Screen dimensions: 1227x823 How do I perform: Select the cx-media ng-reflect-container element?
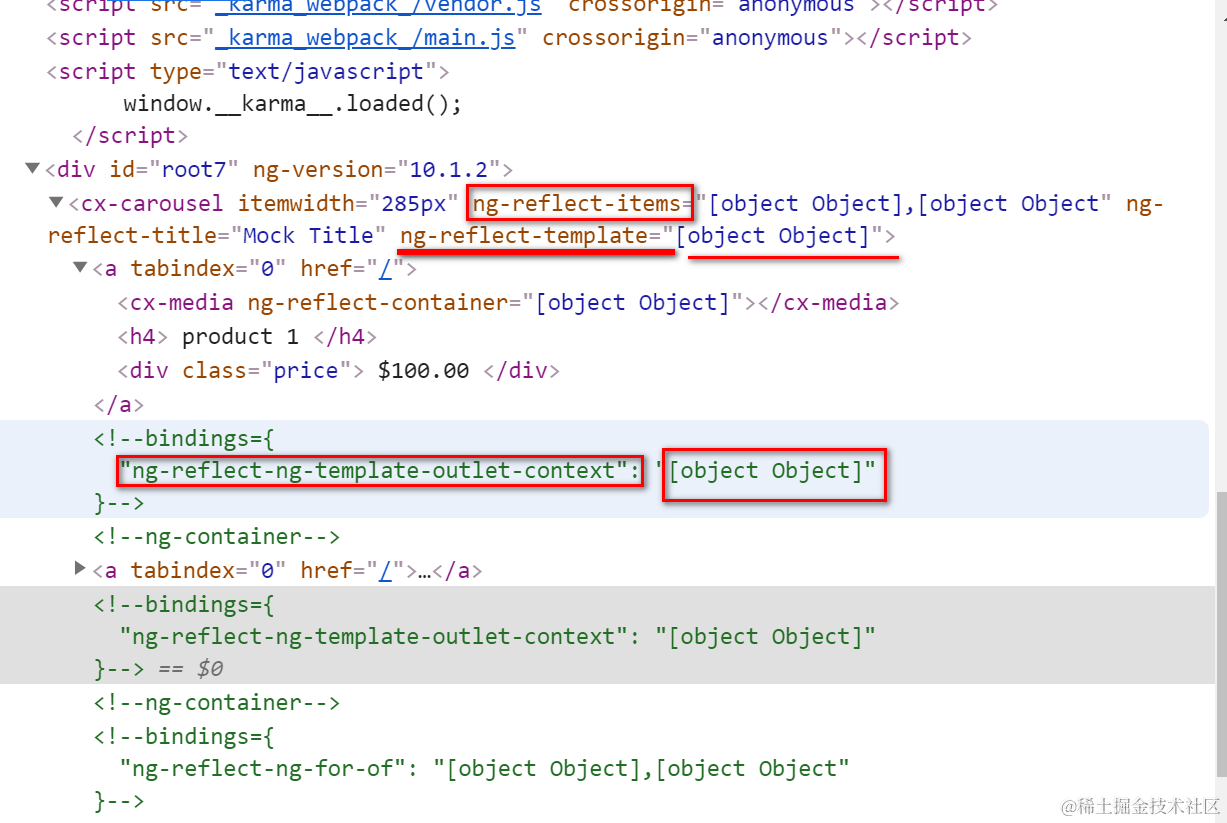point(508,302)
